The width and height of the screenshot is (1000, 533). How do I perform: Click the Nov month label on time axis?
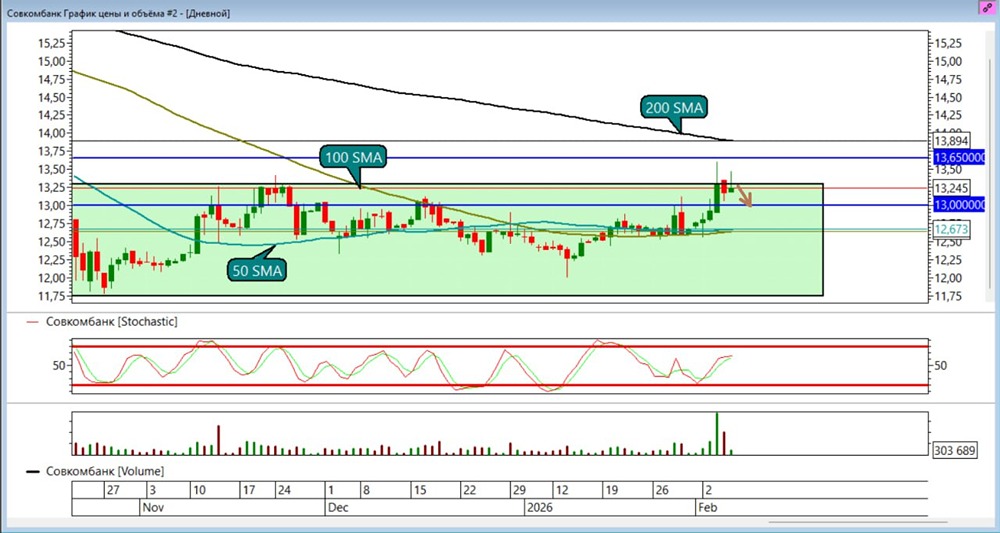(152, 507)
